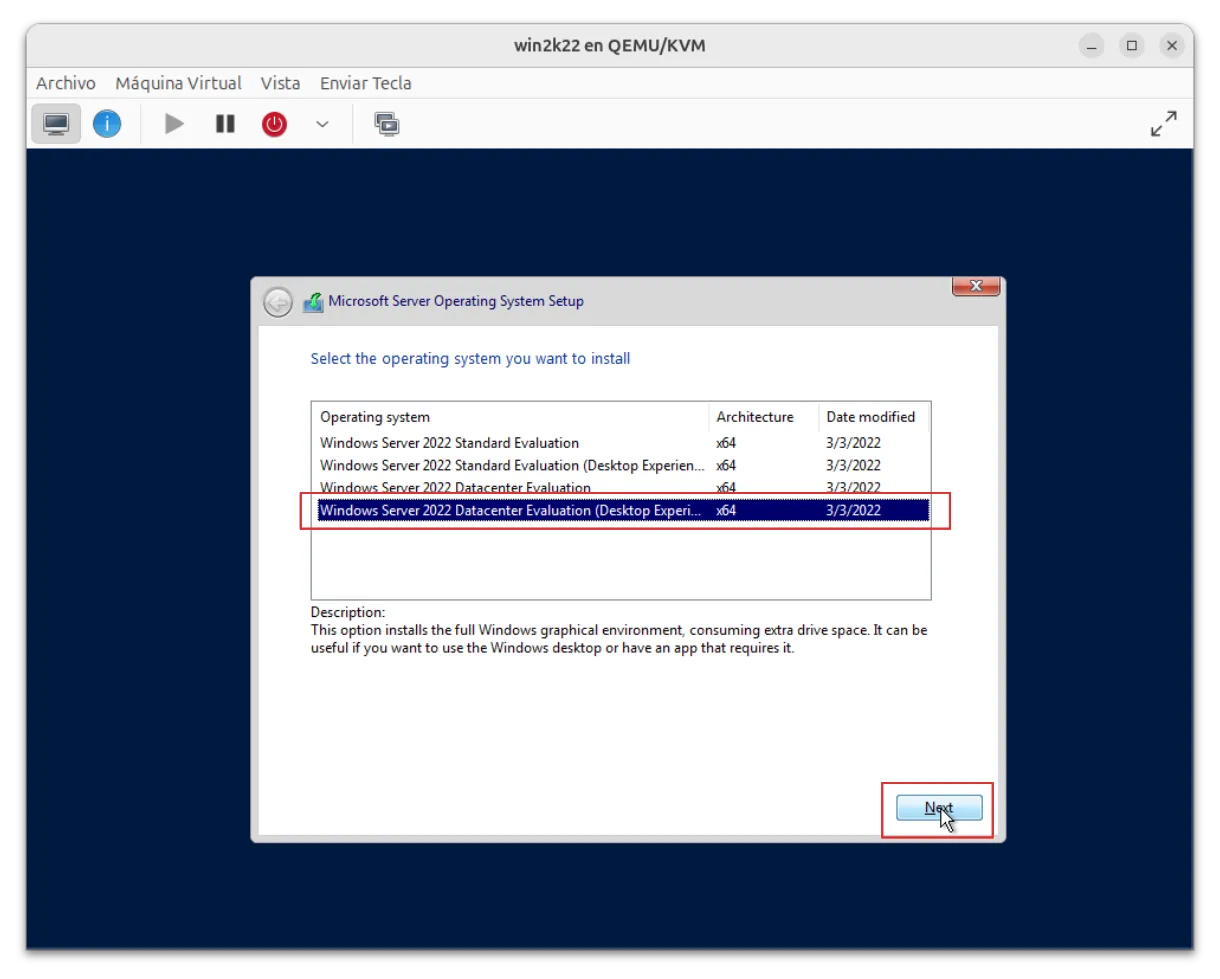Click the Architecture column header
Image resolution: width=1220 pixels, height=979 pixels.
pyautogui.click(x=755, y=417)
